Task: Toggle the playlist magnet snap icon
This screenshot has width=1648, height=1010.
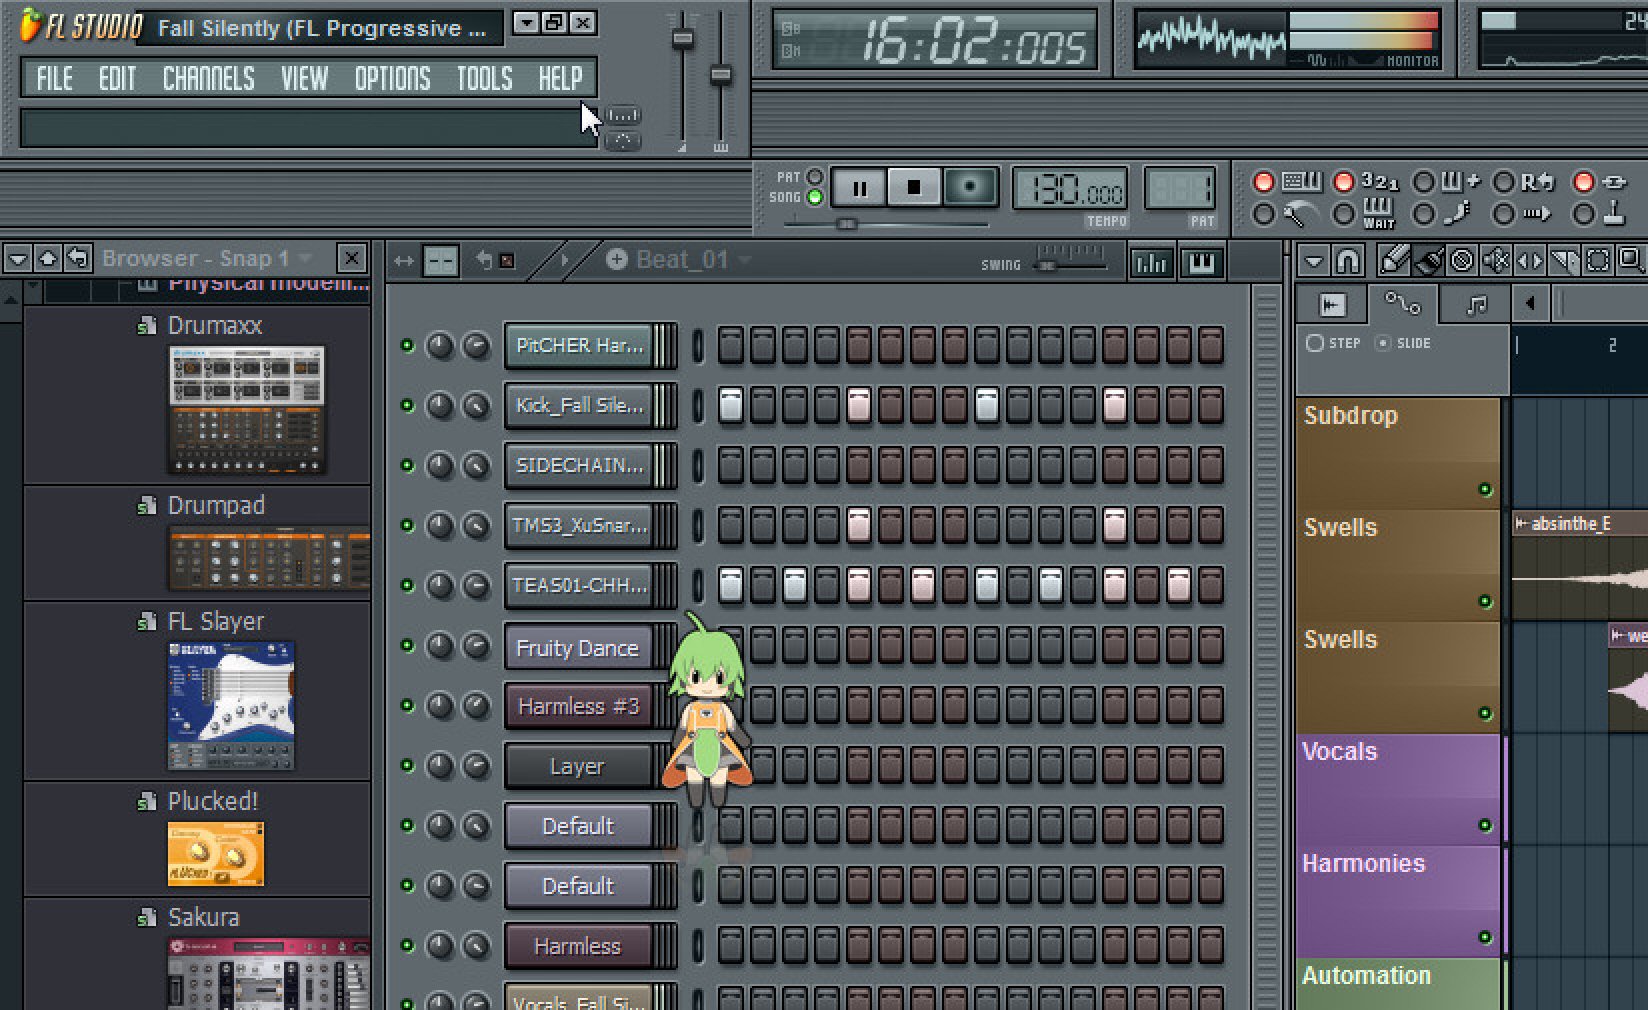Action: pos(1347,261)
